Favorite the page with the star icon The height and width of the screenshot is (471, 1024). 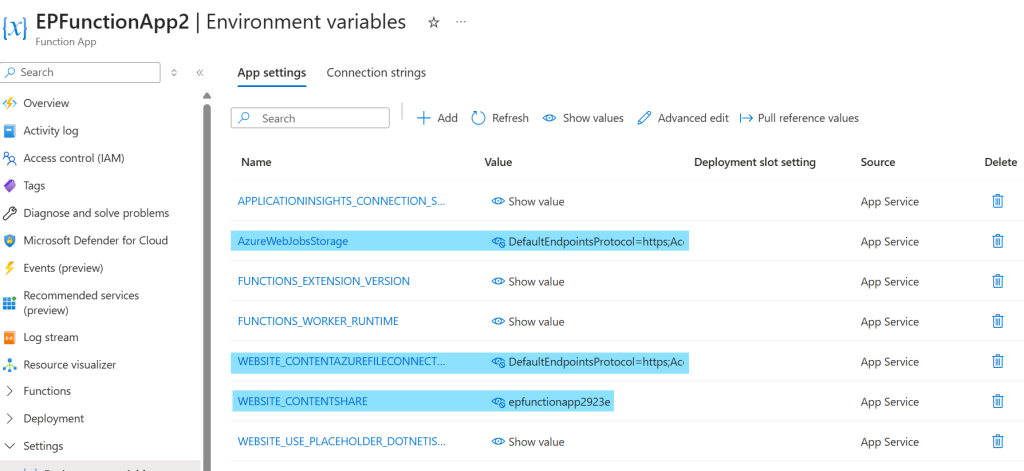point(434,22)
